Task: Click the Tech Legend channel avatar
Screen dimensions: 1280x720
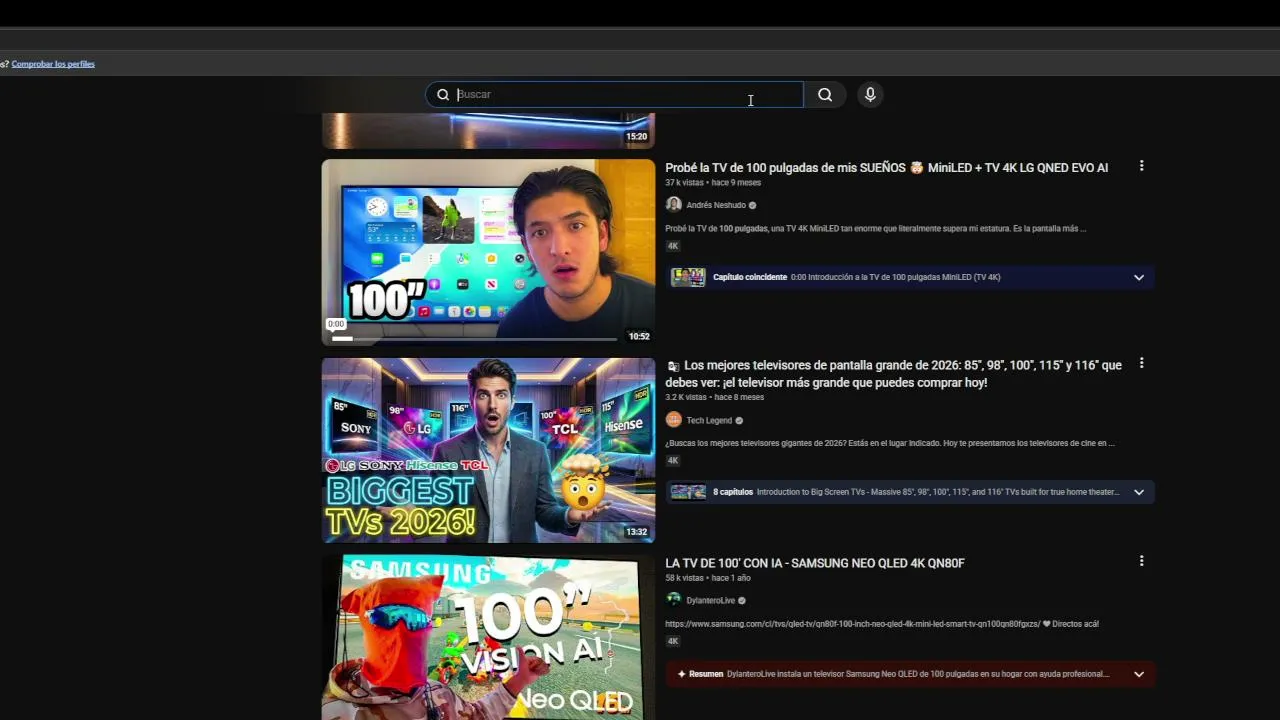Action: coord(674,420)
